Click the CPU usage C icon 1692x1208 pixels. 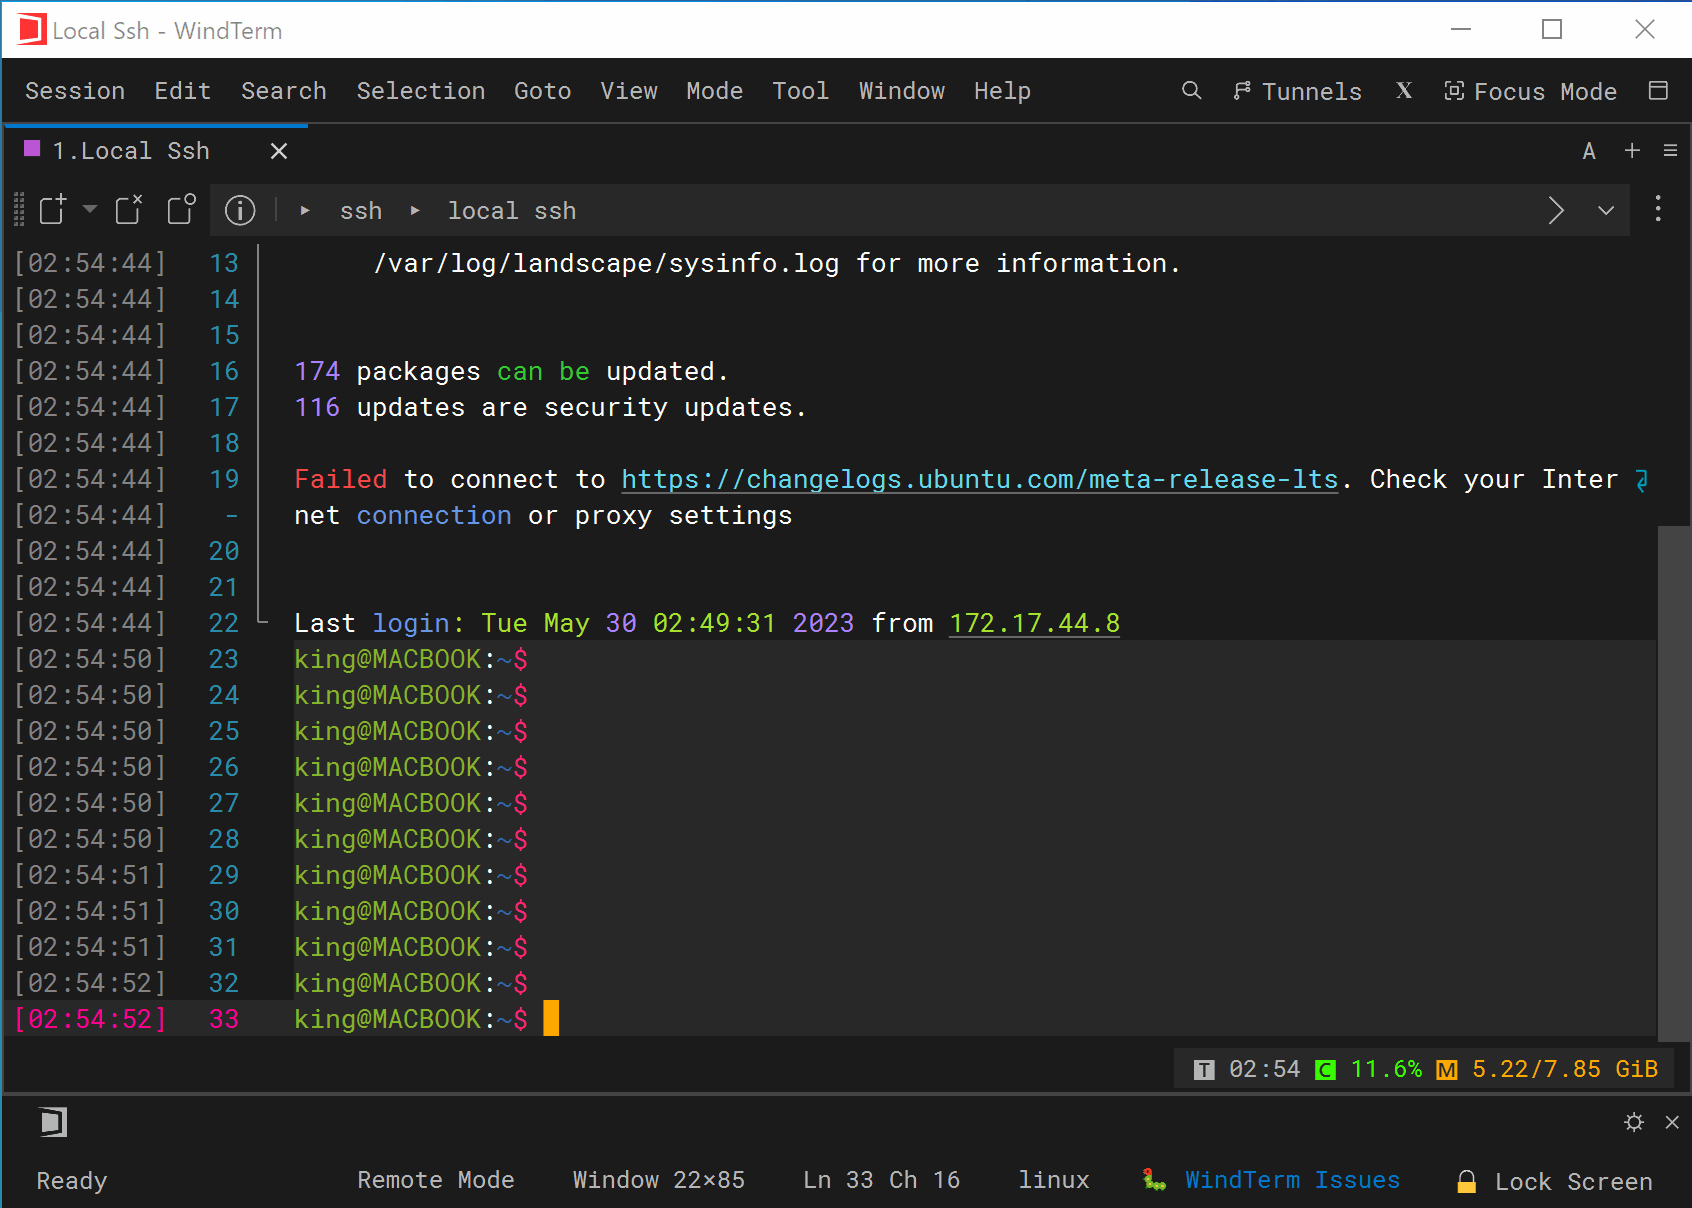[1325, 1070]
